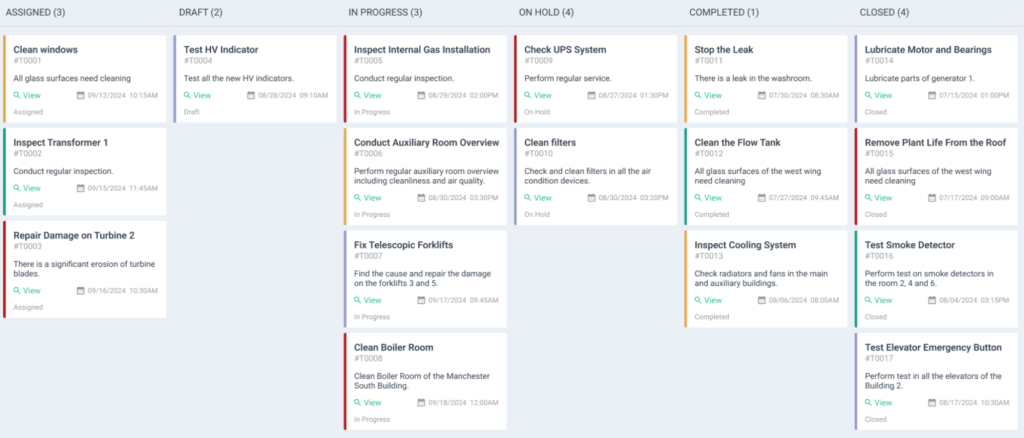Click description 'Perform regular service.'
The height and width of the screenshot is (438, 1024).
pos(568,78)
